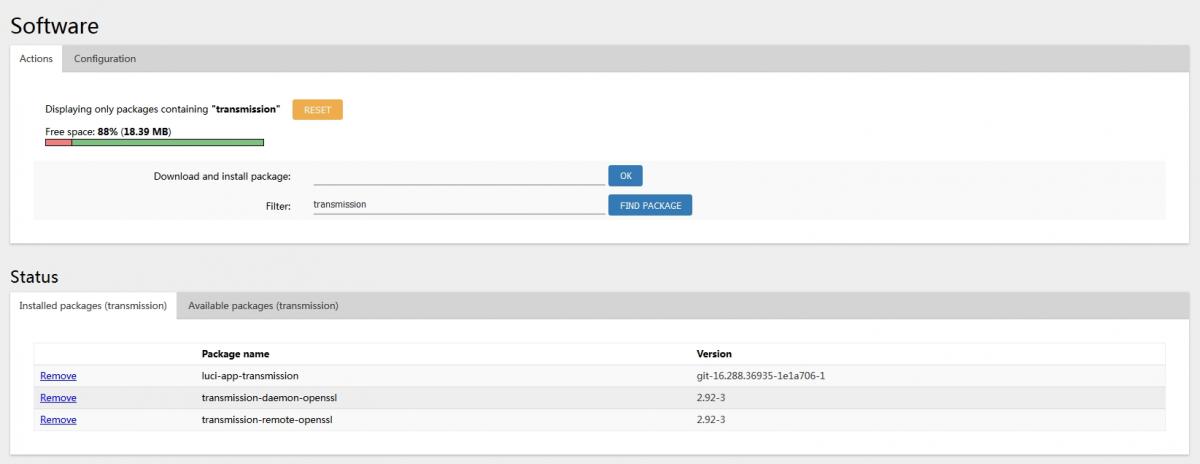Viewport: 1200px width, 464px height.
Task: Click the orange RESET button
Action: [317, 110]
